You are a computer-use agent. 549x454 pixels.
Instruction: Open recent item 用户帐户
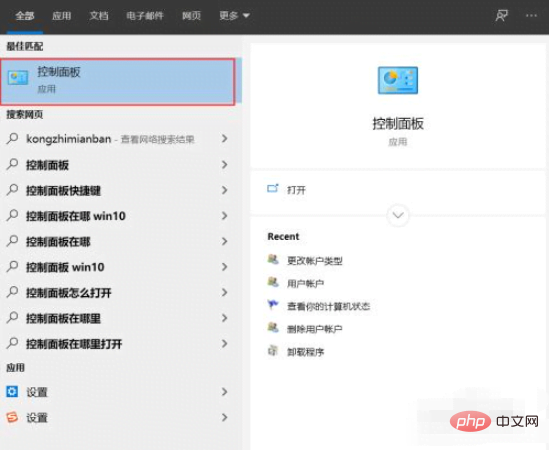coord(305,284)
